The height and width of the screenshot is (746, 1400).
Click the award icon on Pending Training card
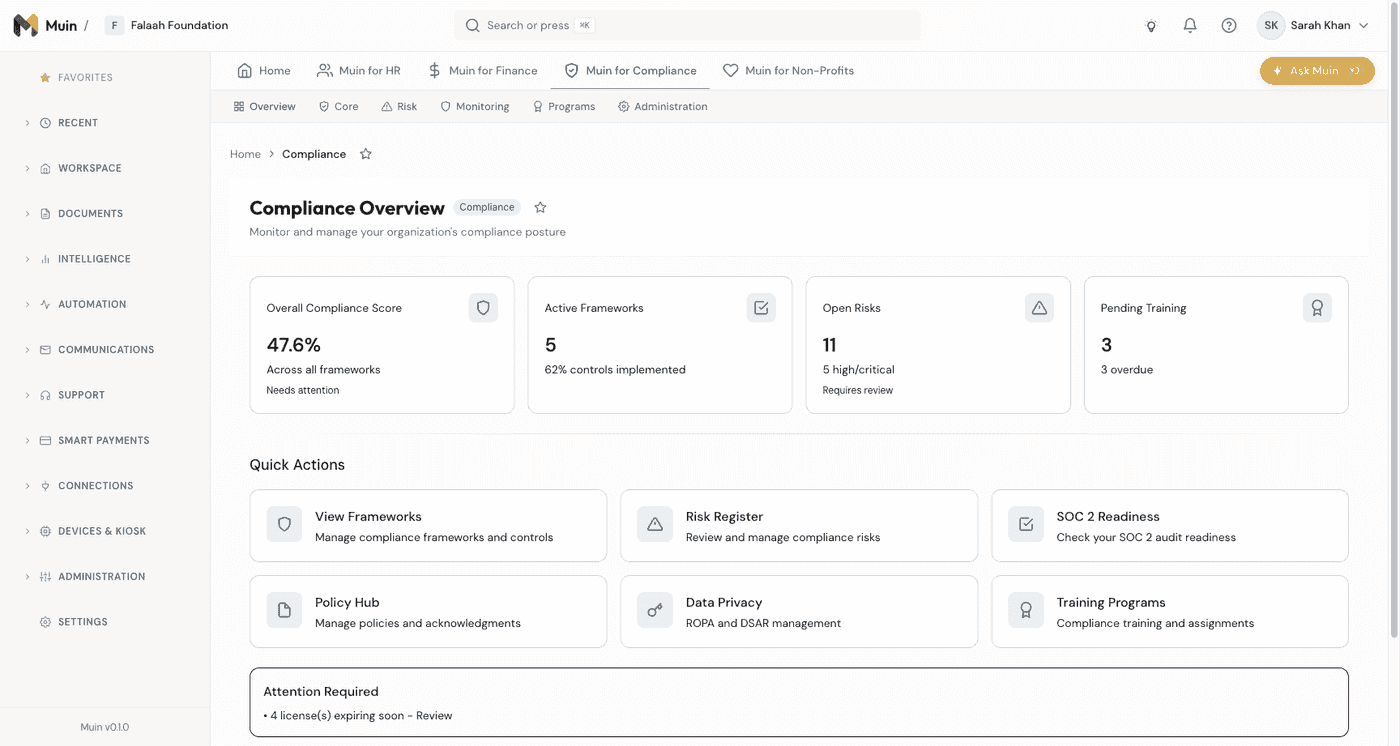tap(1317, 308)
